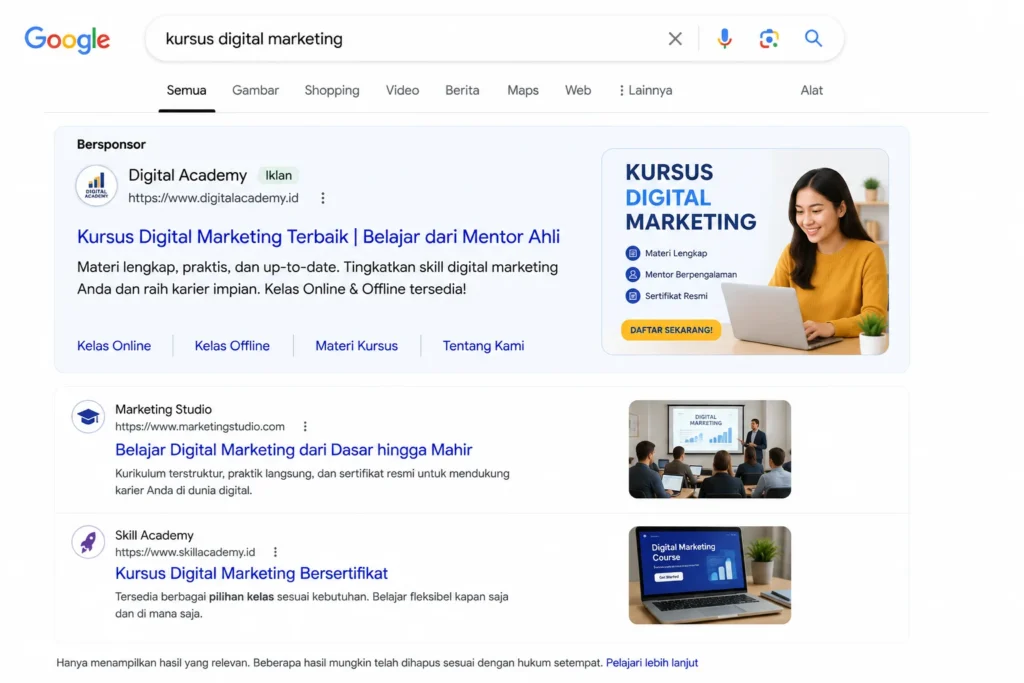Expand the Lainnya more options menu

pyautogui.click(x=645, y=91)
